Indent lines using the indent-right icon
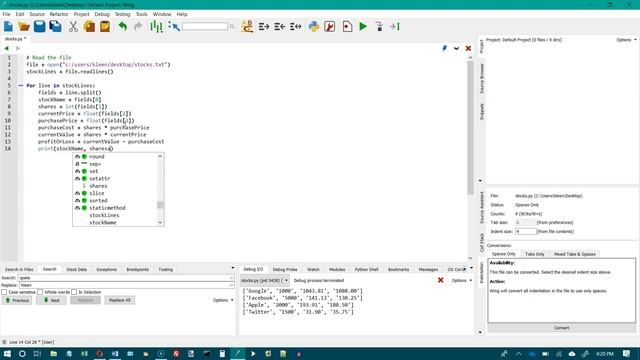Image resolution: width=640 pixels, height=360 pixels. click(x=264, y=27)
